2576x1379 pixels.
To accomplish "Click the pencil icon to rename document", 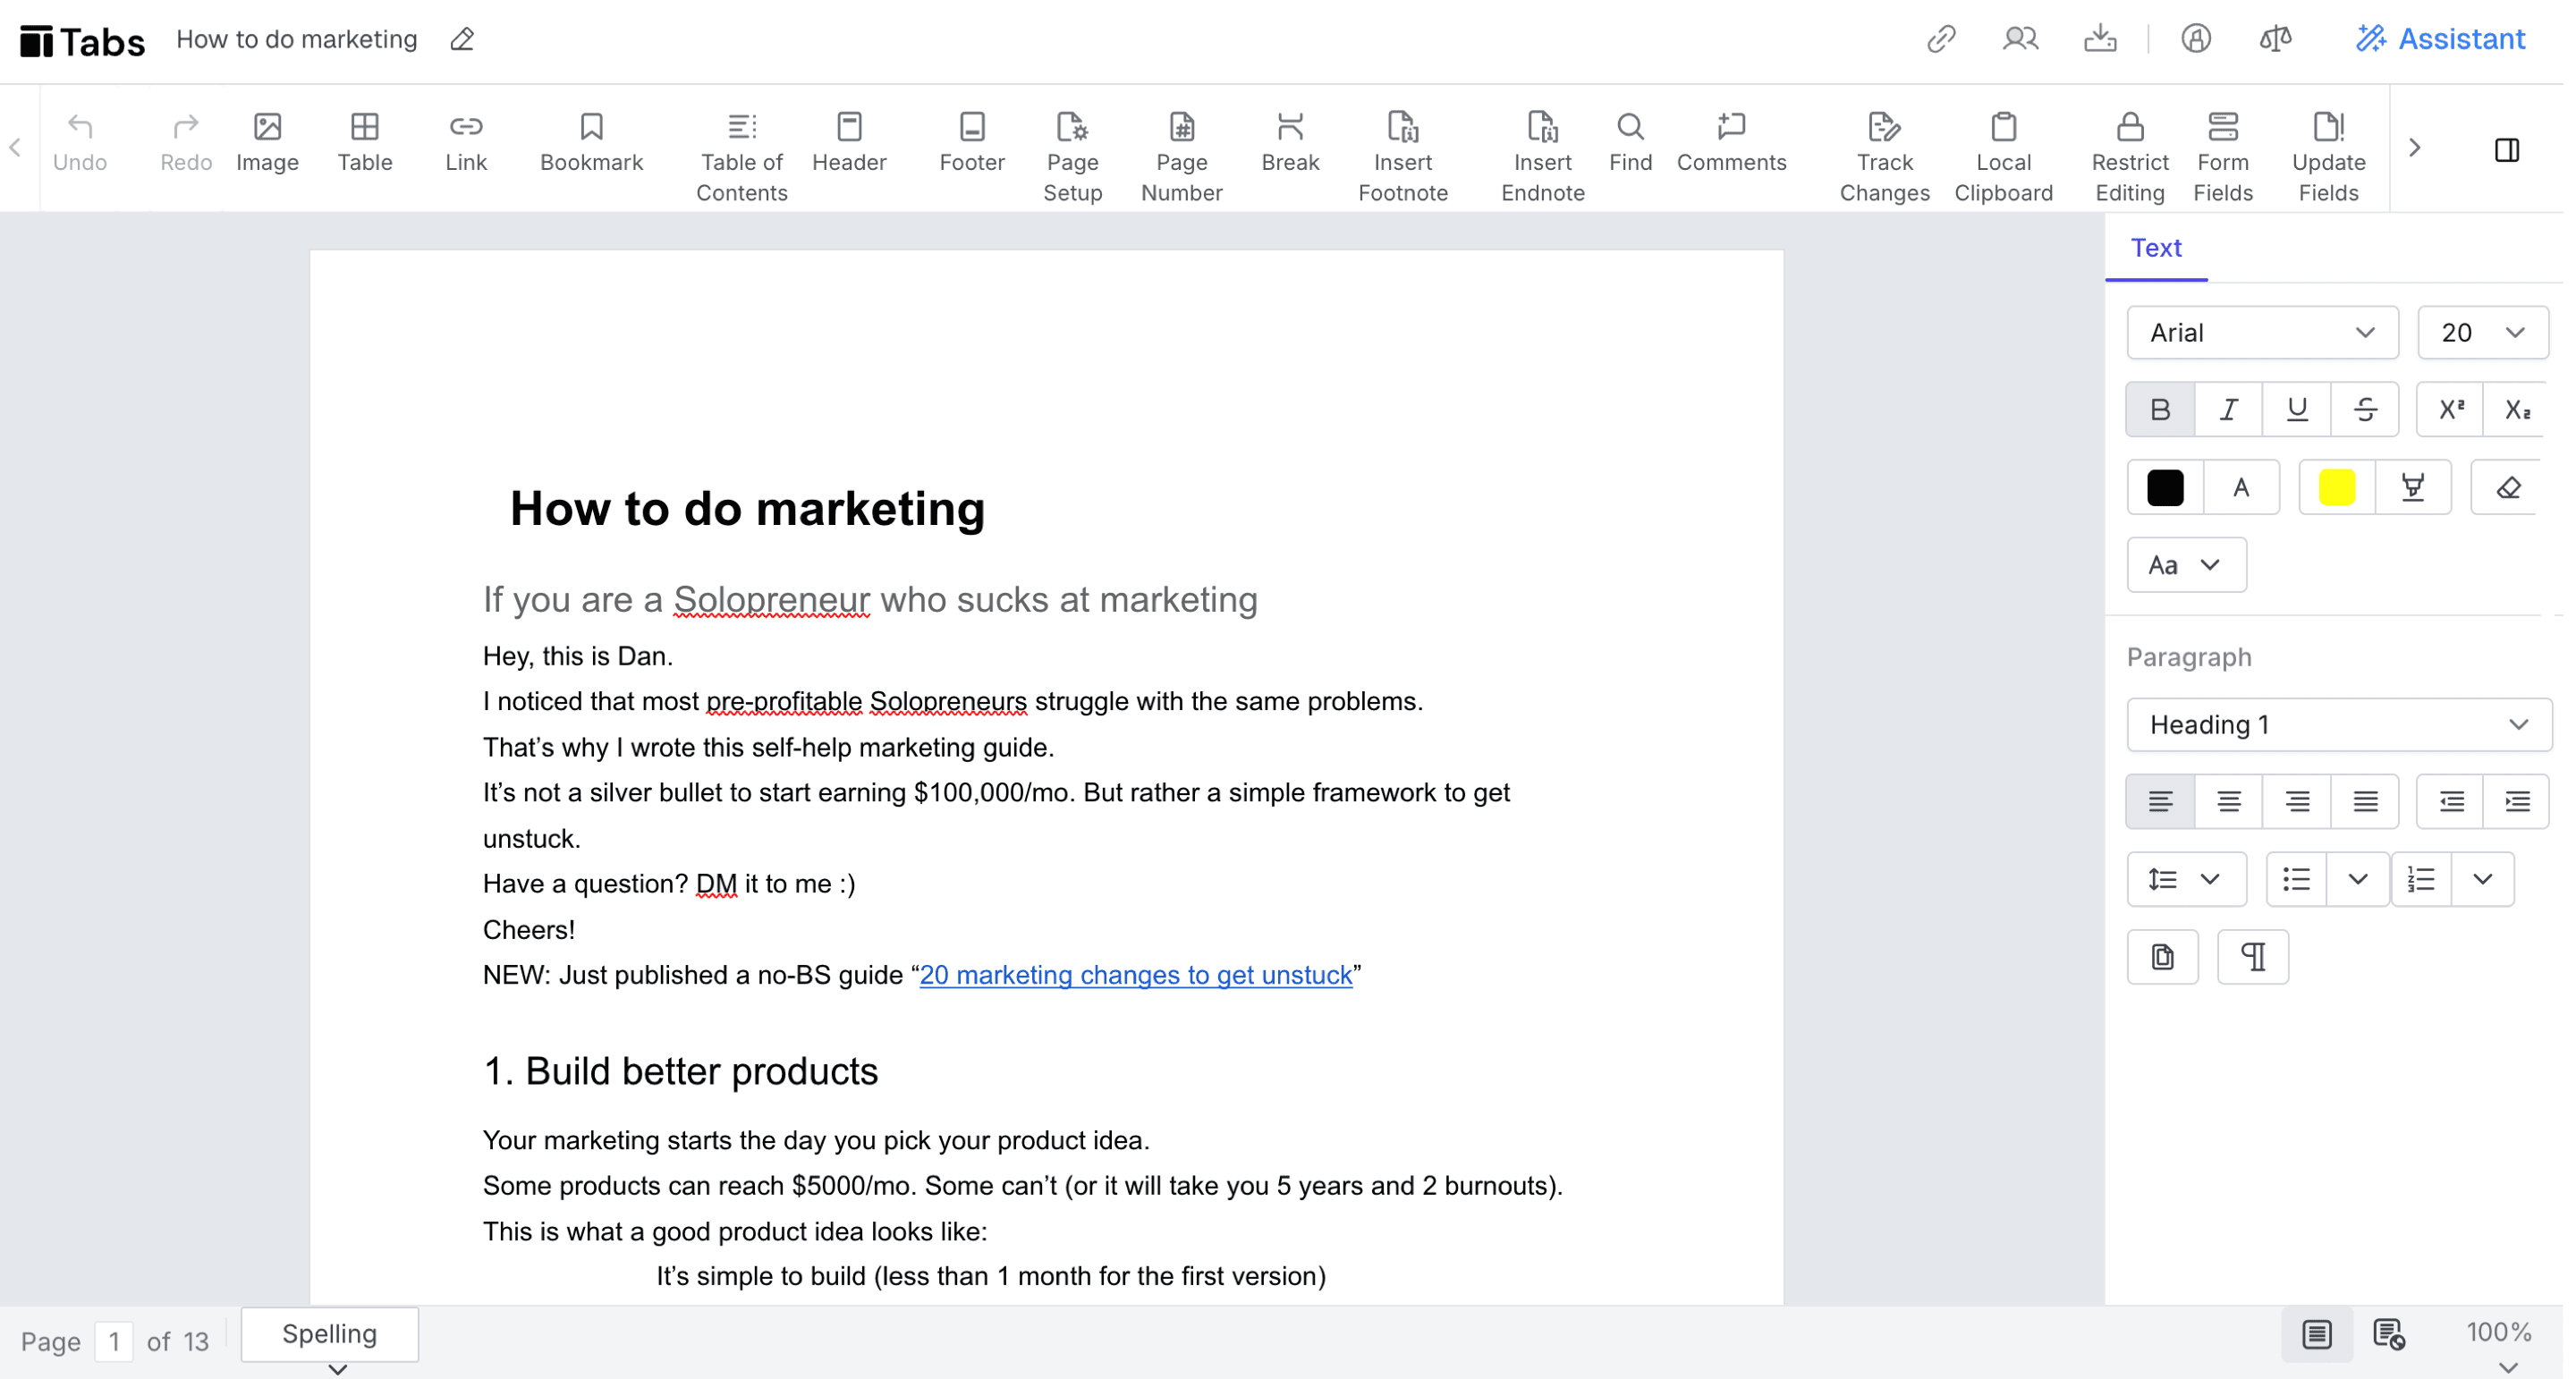I will pyautogui.click(x=462, y=39).
